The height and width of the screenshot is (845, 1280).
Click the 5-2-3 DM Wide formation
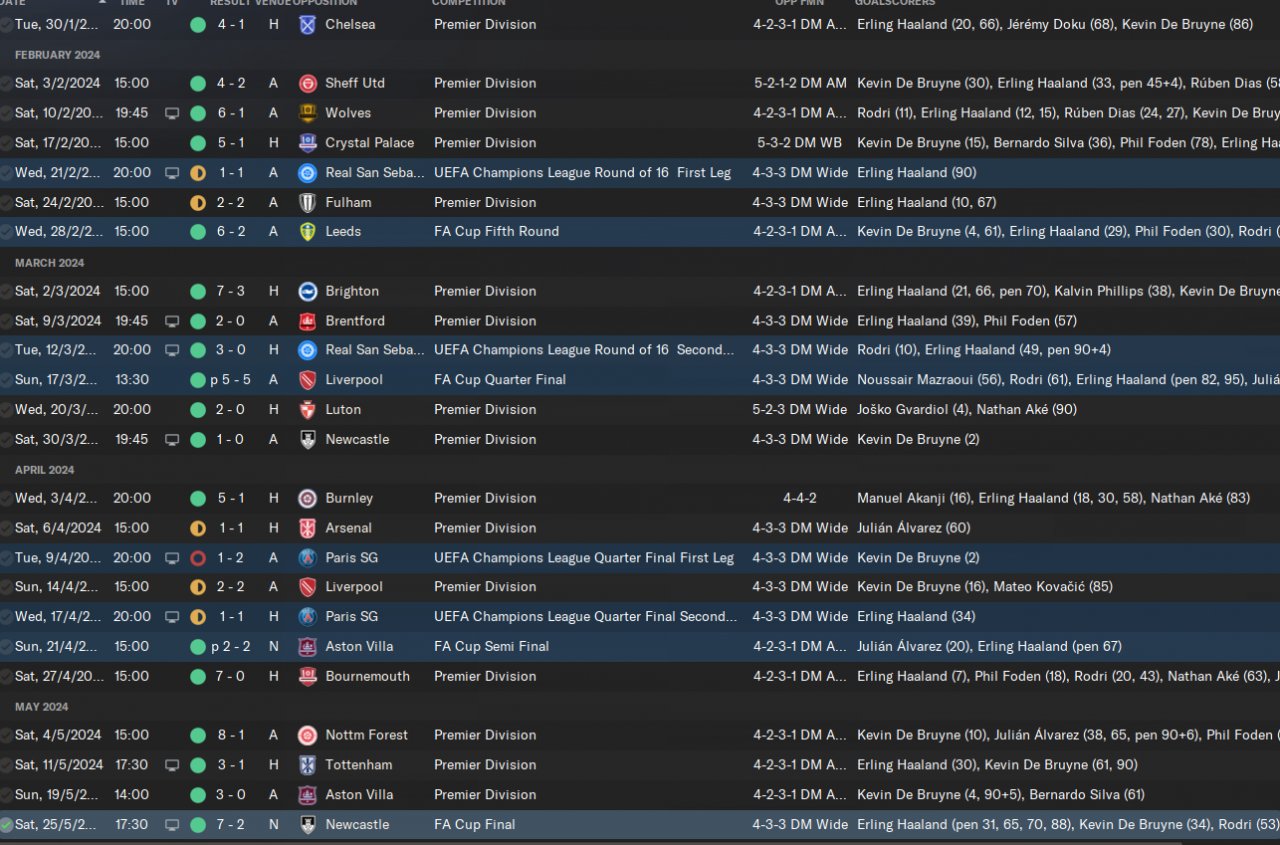click(x=800, y=409)
